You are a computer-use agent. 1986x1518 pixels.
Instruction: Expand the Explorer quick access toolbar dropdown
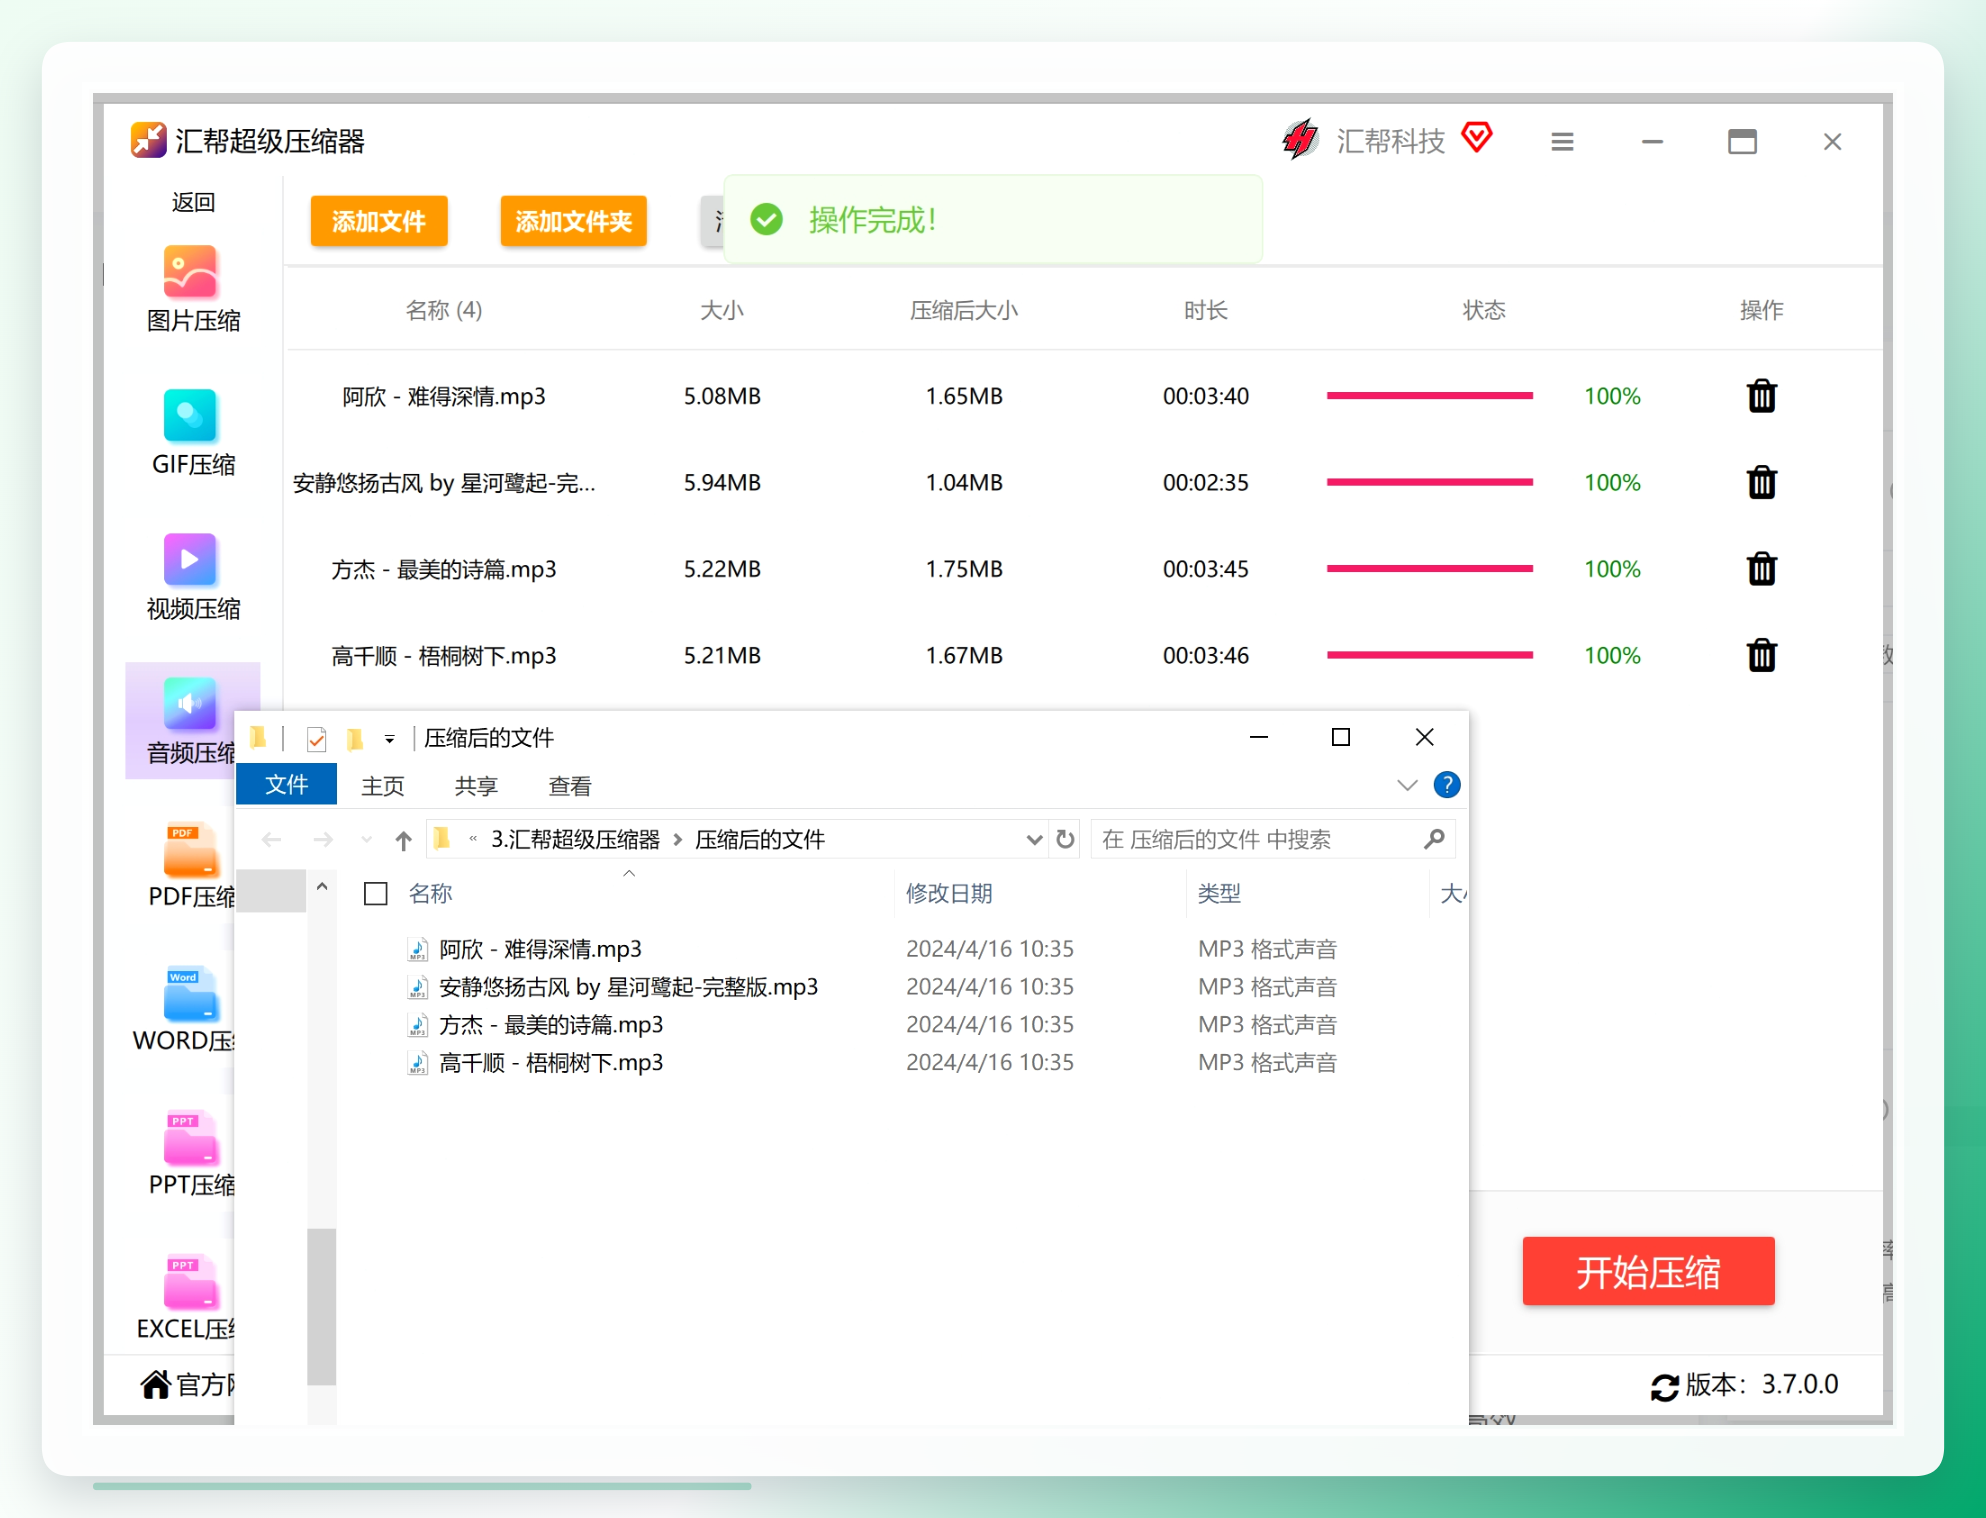click(x=389, y=740)
